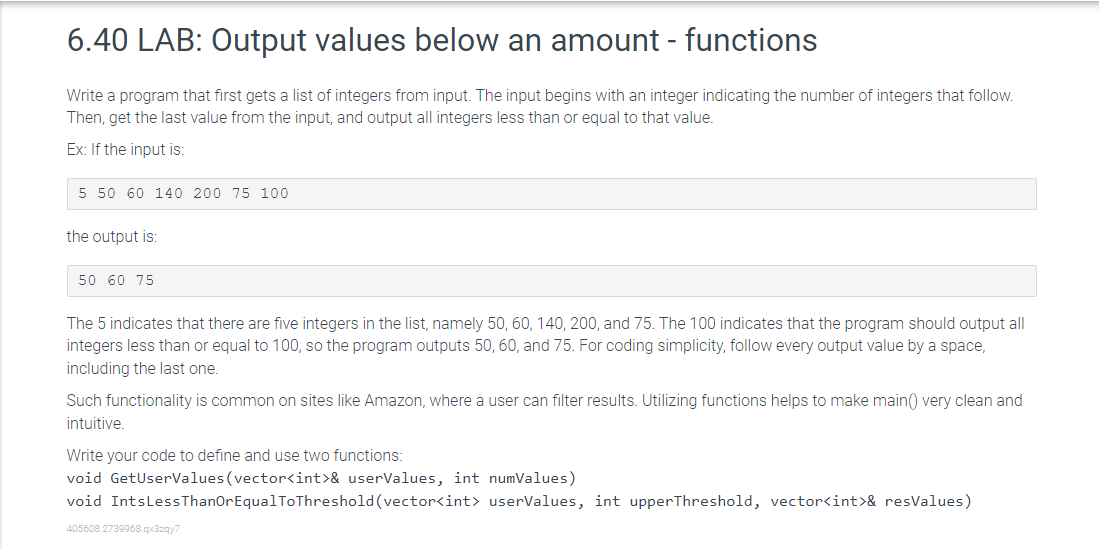Click the example input code box

pos(552,194)
